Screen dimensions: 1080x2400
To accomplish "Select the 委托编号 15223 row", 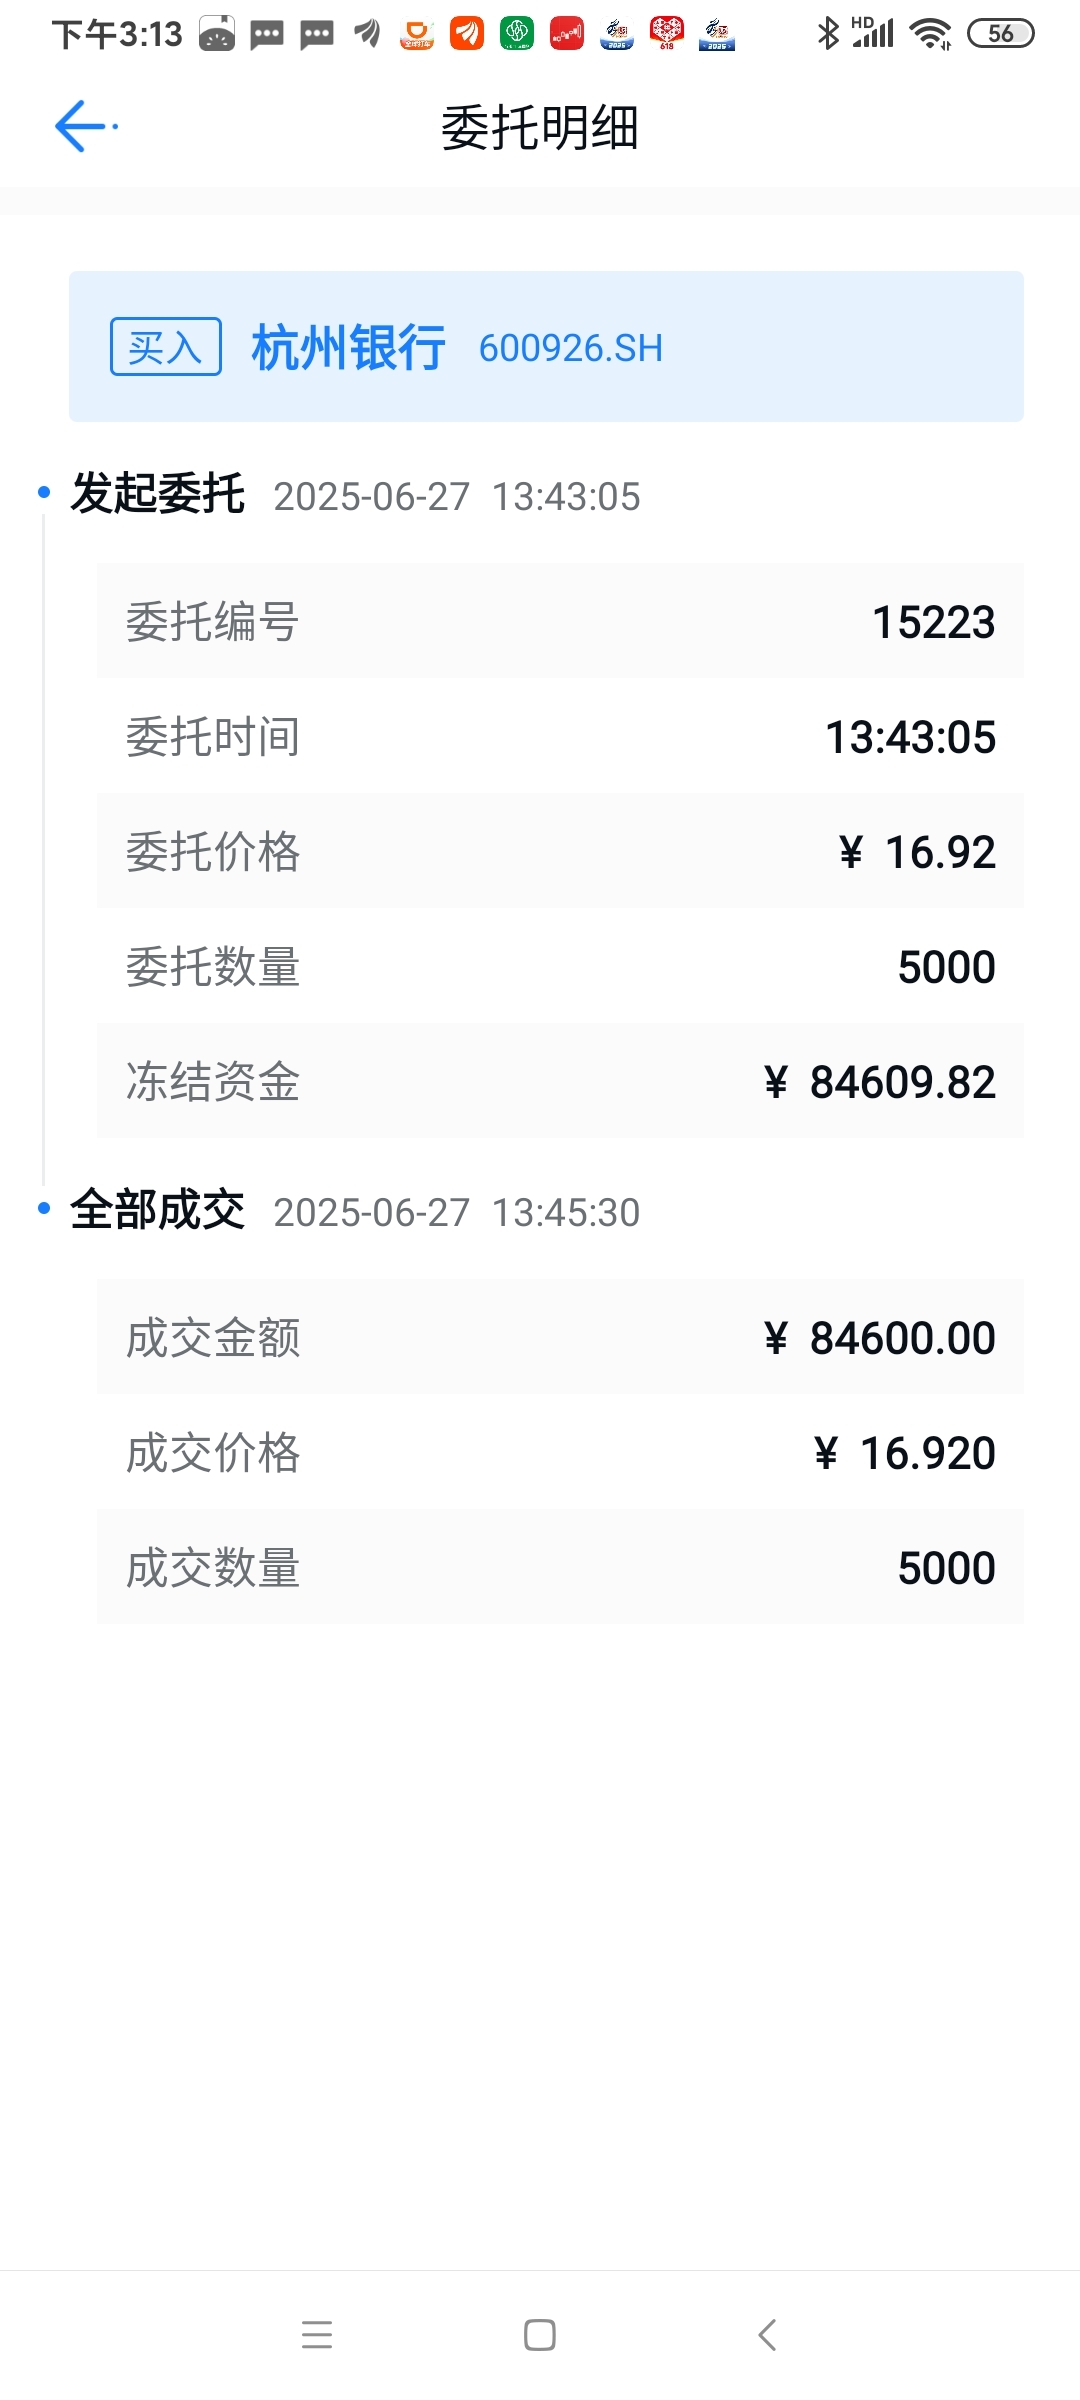I will point(560,621).
